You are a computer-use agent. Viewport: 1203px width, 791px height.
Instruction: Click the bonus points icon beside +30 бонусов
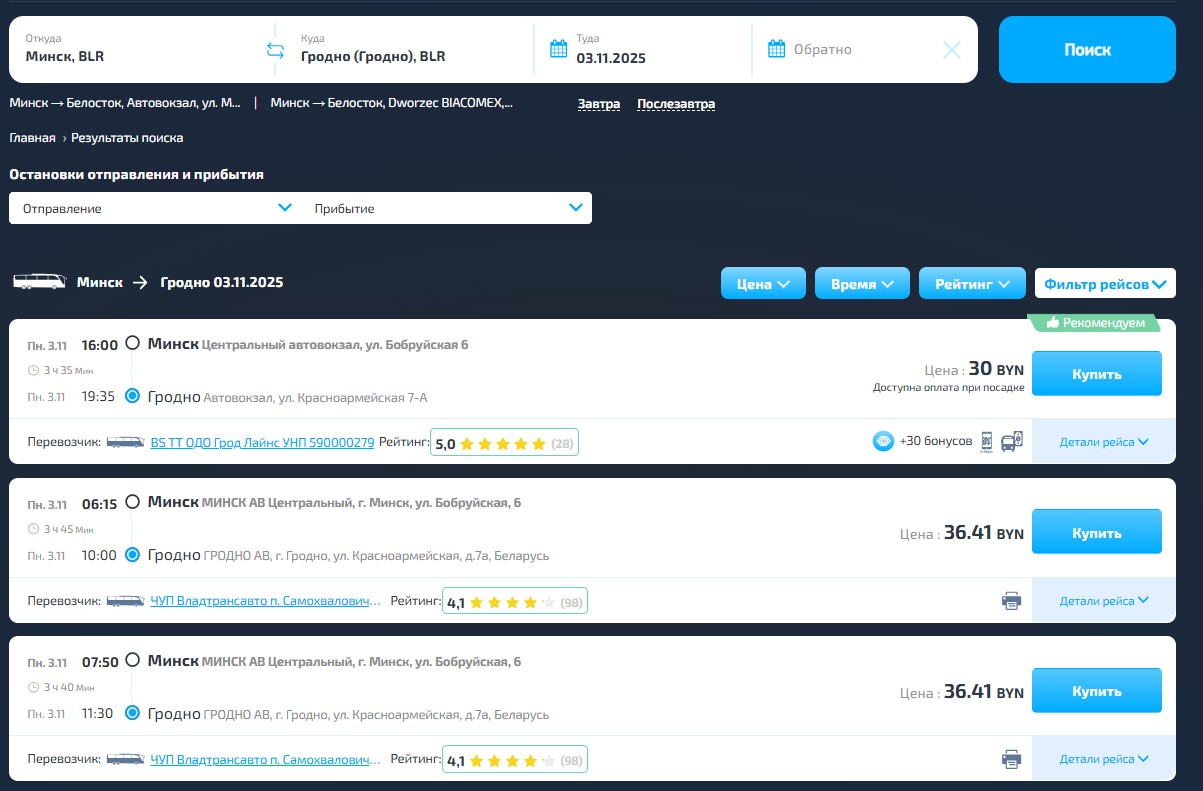pyautogui.click(x=883, y=441)
